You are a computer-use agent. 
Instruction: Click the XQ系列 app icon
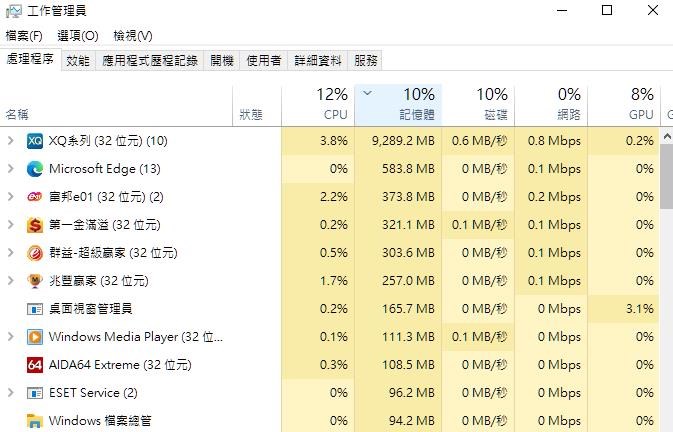click(x=35, y=141)
